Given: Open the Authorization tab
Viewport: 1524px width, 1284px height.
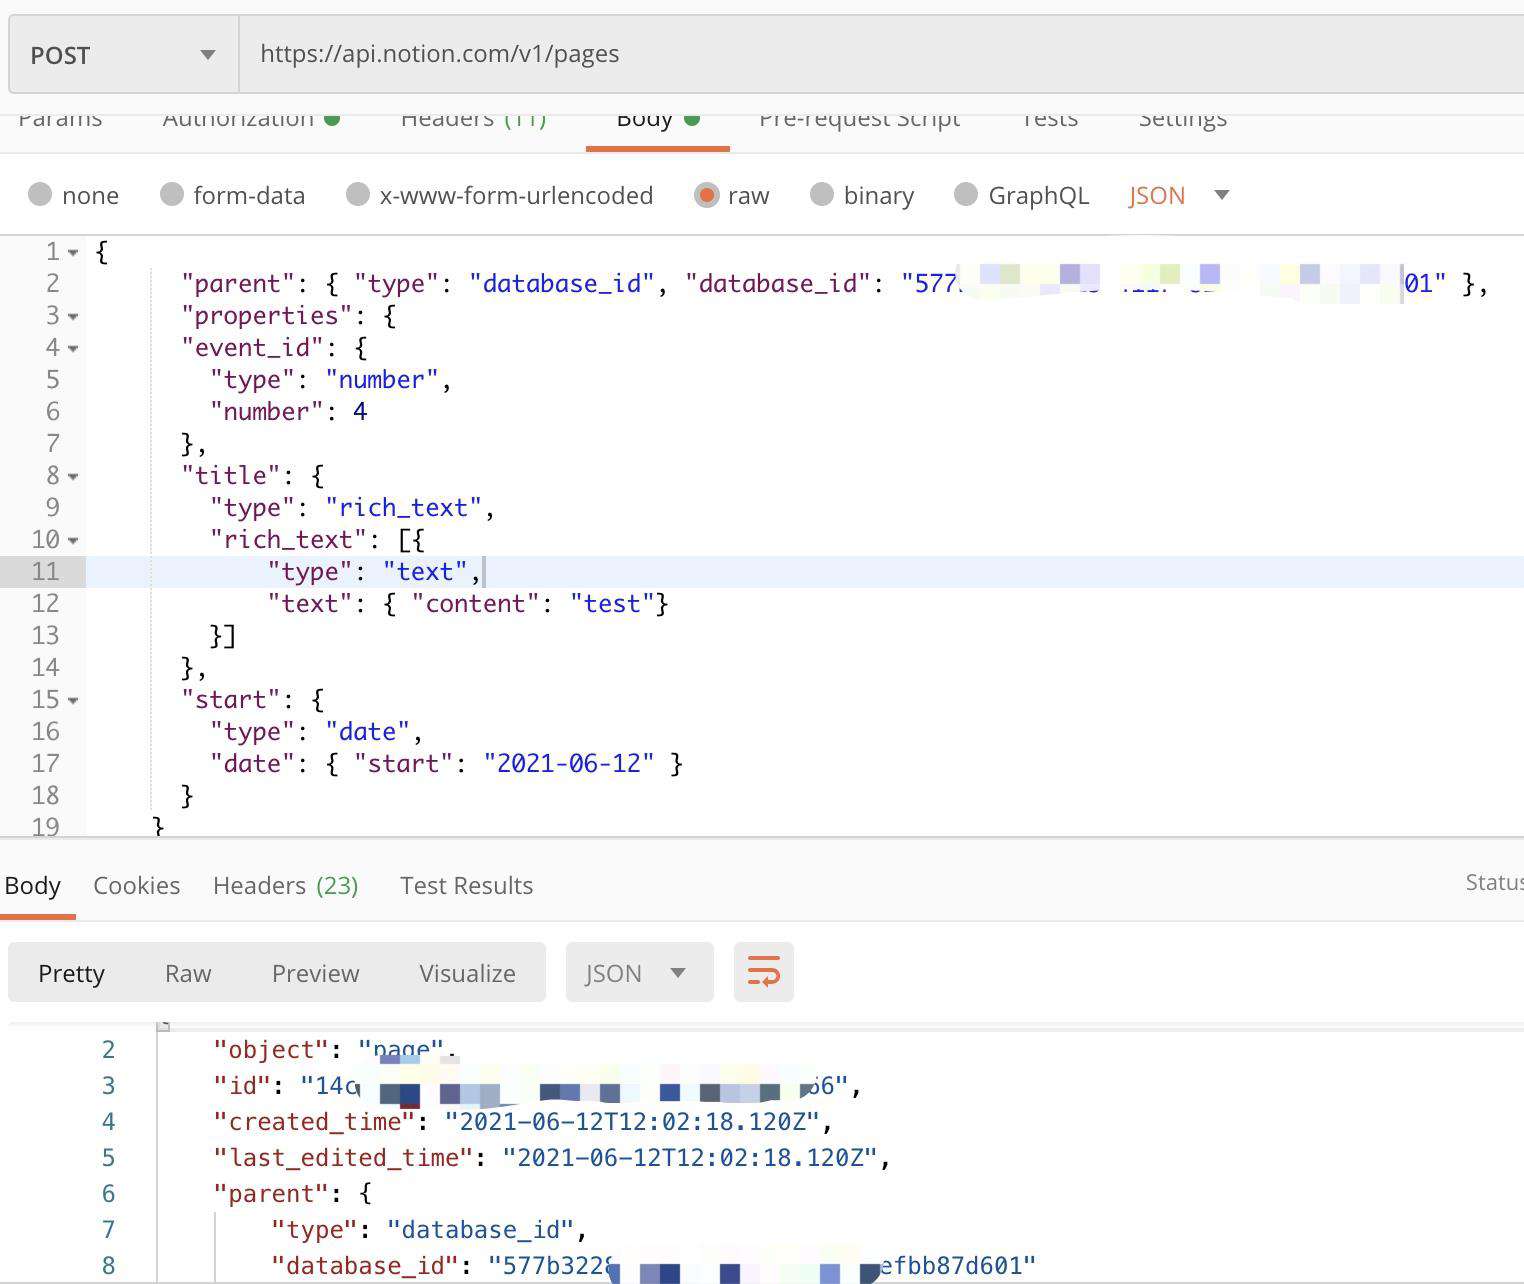Looking at the screenshot, I should click(251, 120).
